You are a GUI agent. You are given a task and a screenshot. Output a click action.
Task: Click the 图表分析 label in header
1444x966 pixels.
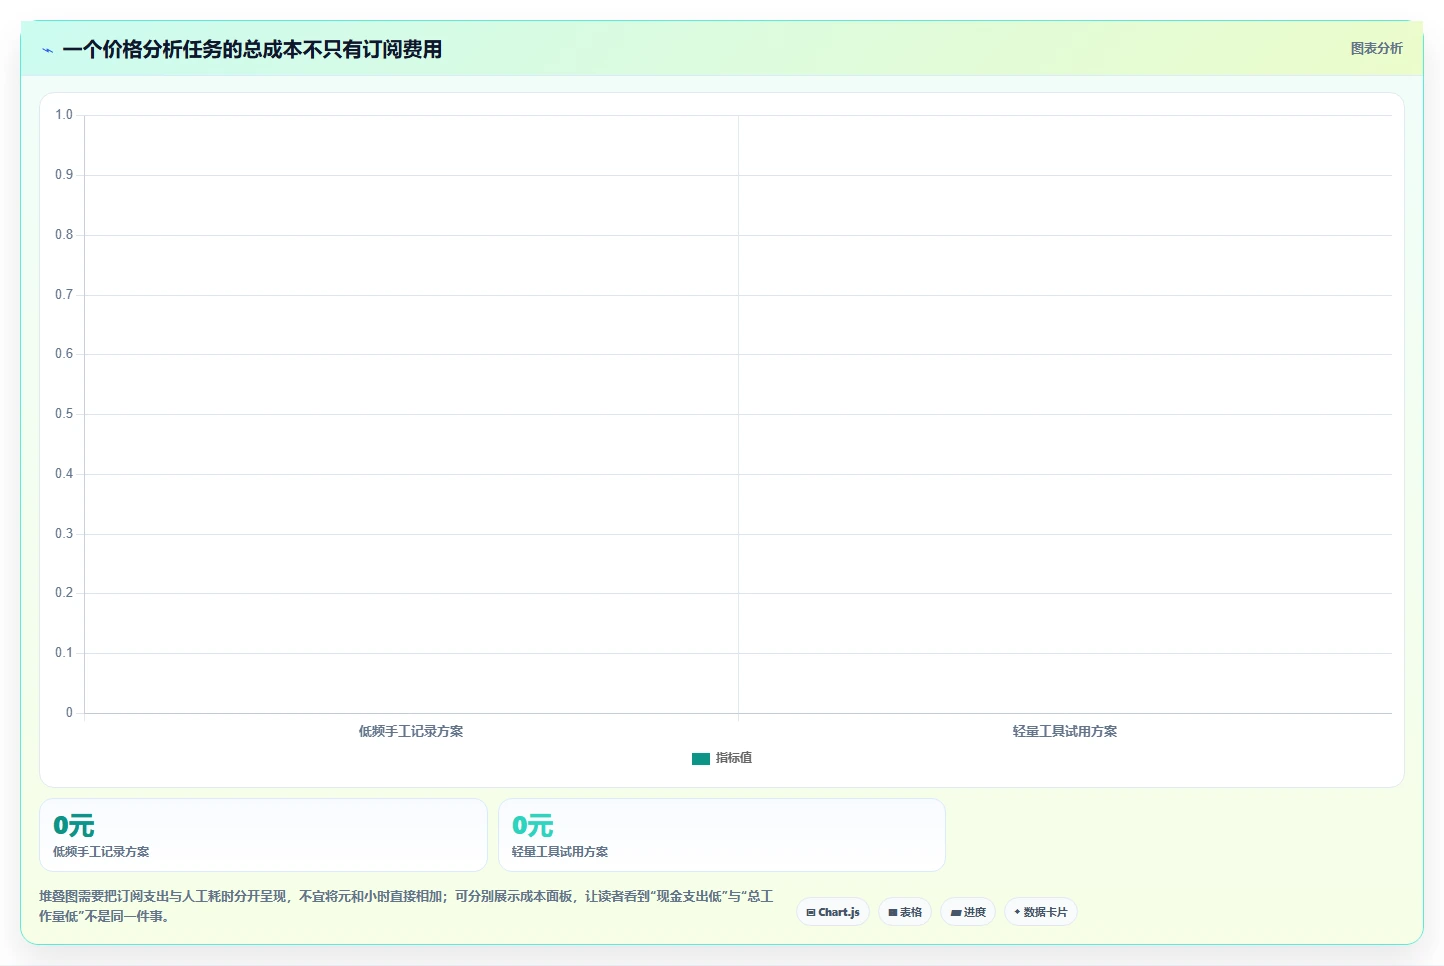click(x=1376, y=48)
